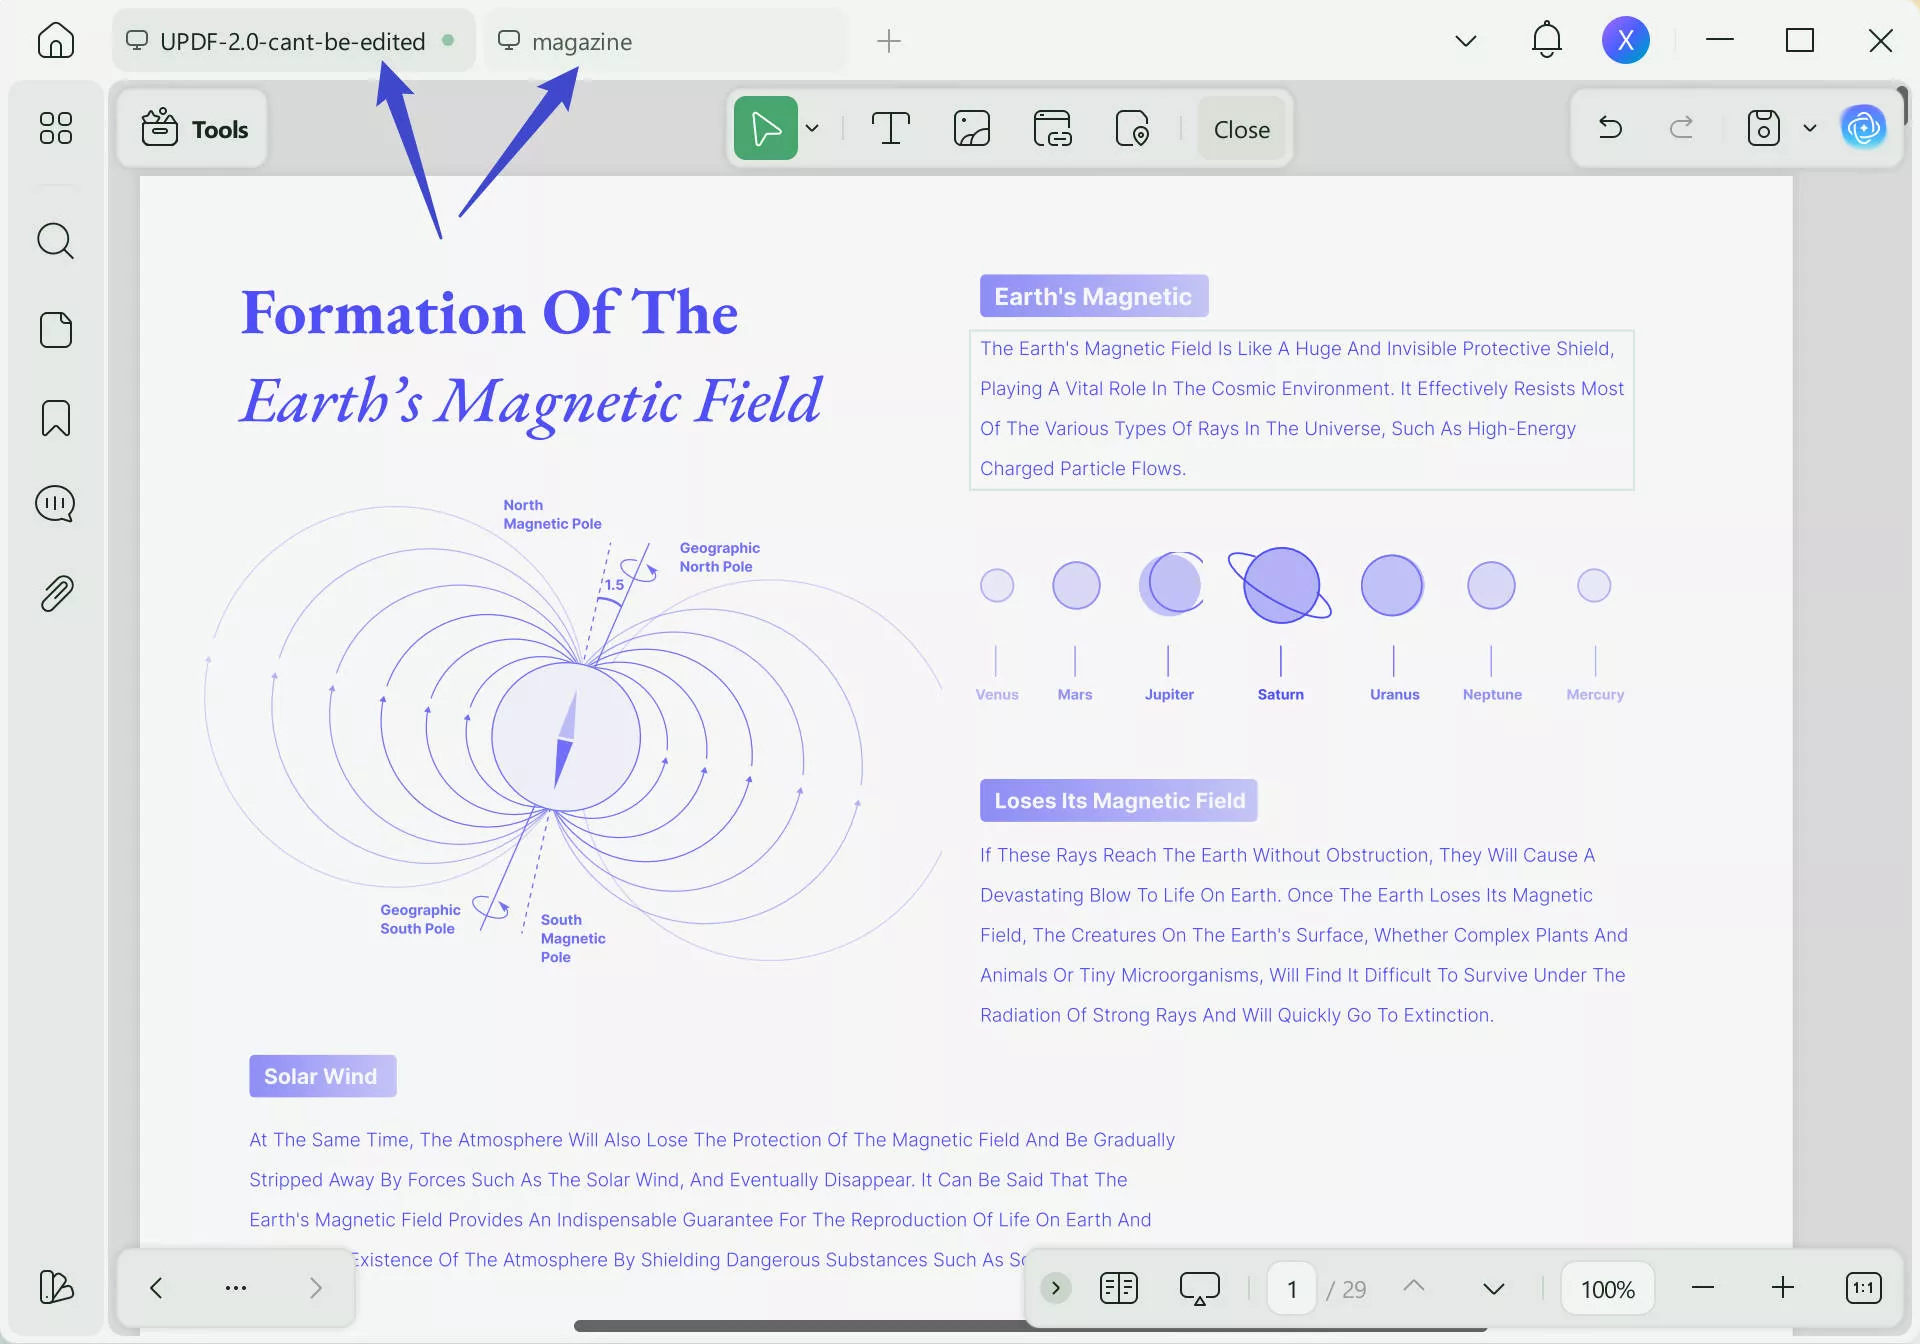
Task: Start slideshow presentation mode
Action: pyautogui.click(x=1199, y=1288)
